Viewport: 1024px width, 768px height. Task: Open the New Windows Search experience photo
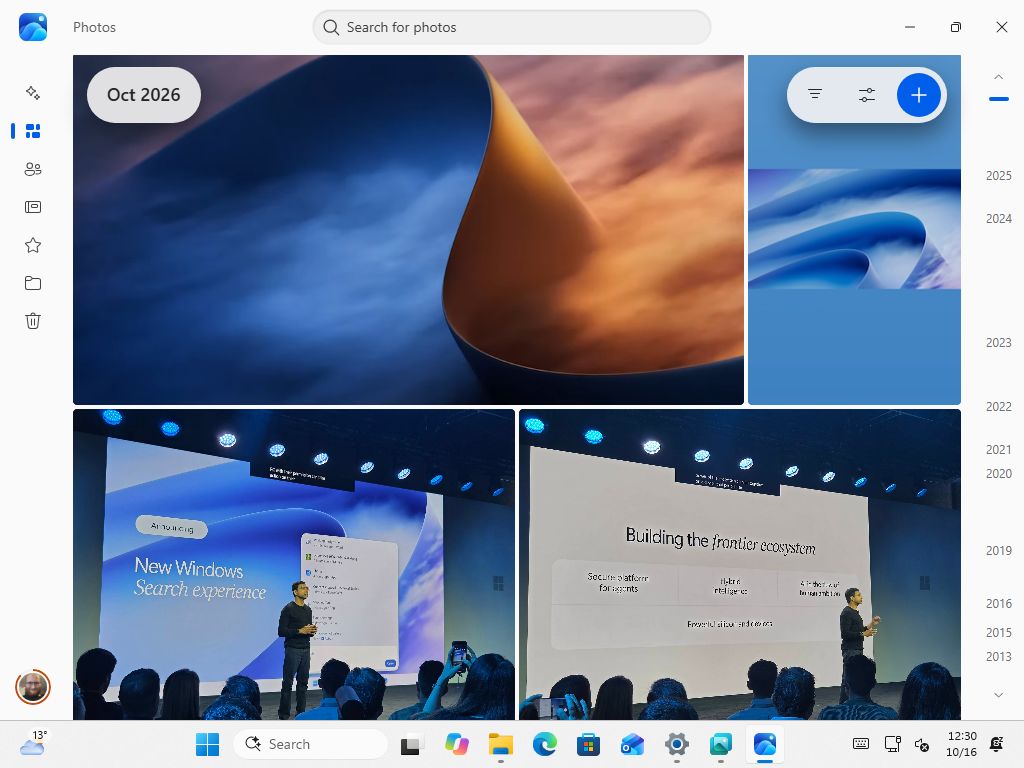[x=294, y=564]
